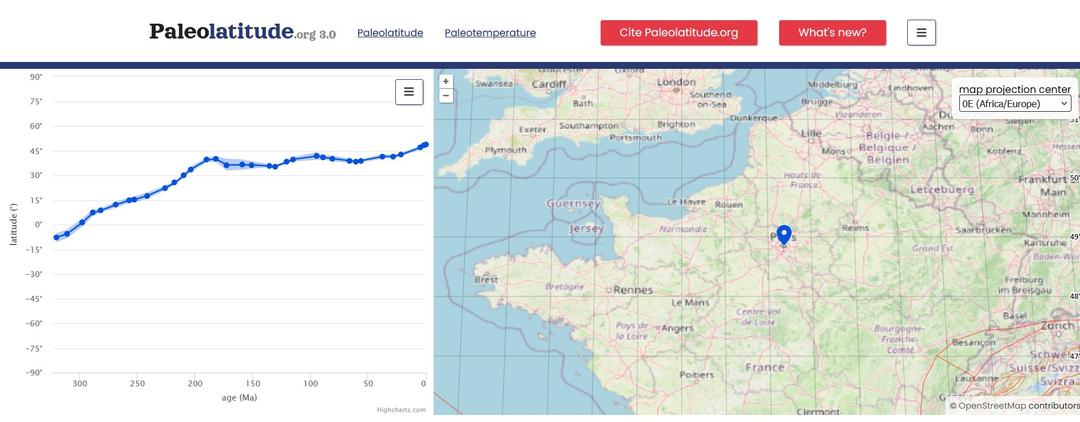Image resolution: width=1080 pixels, height=422 pixels.
Task: Click the Le Mans label on the map
Action: tap(690, 302)
